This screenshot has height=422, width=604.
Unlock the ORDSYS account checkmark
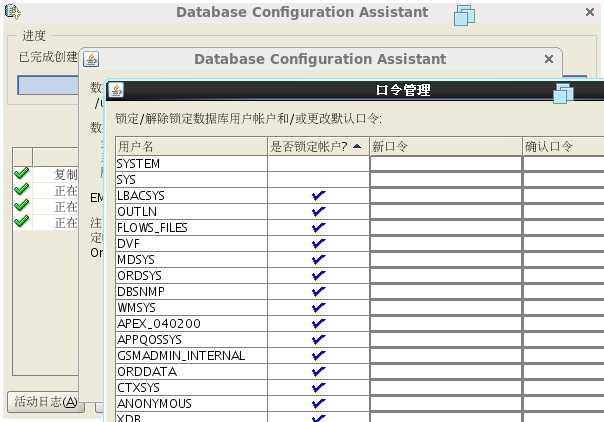[x=319, y=275]
